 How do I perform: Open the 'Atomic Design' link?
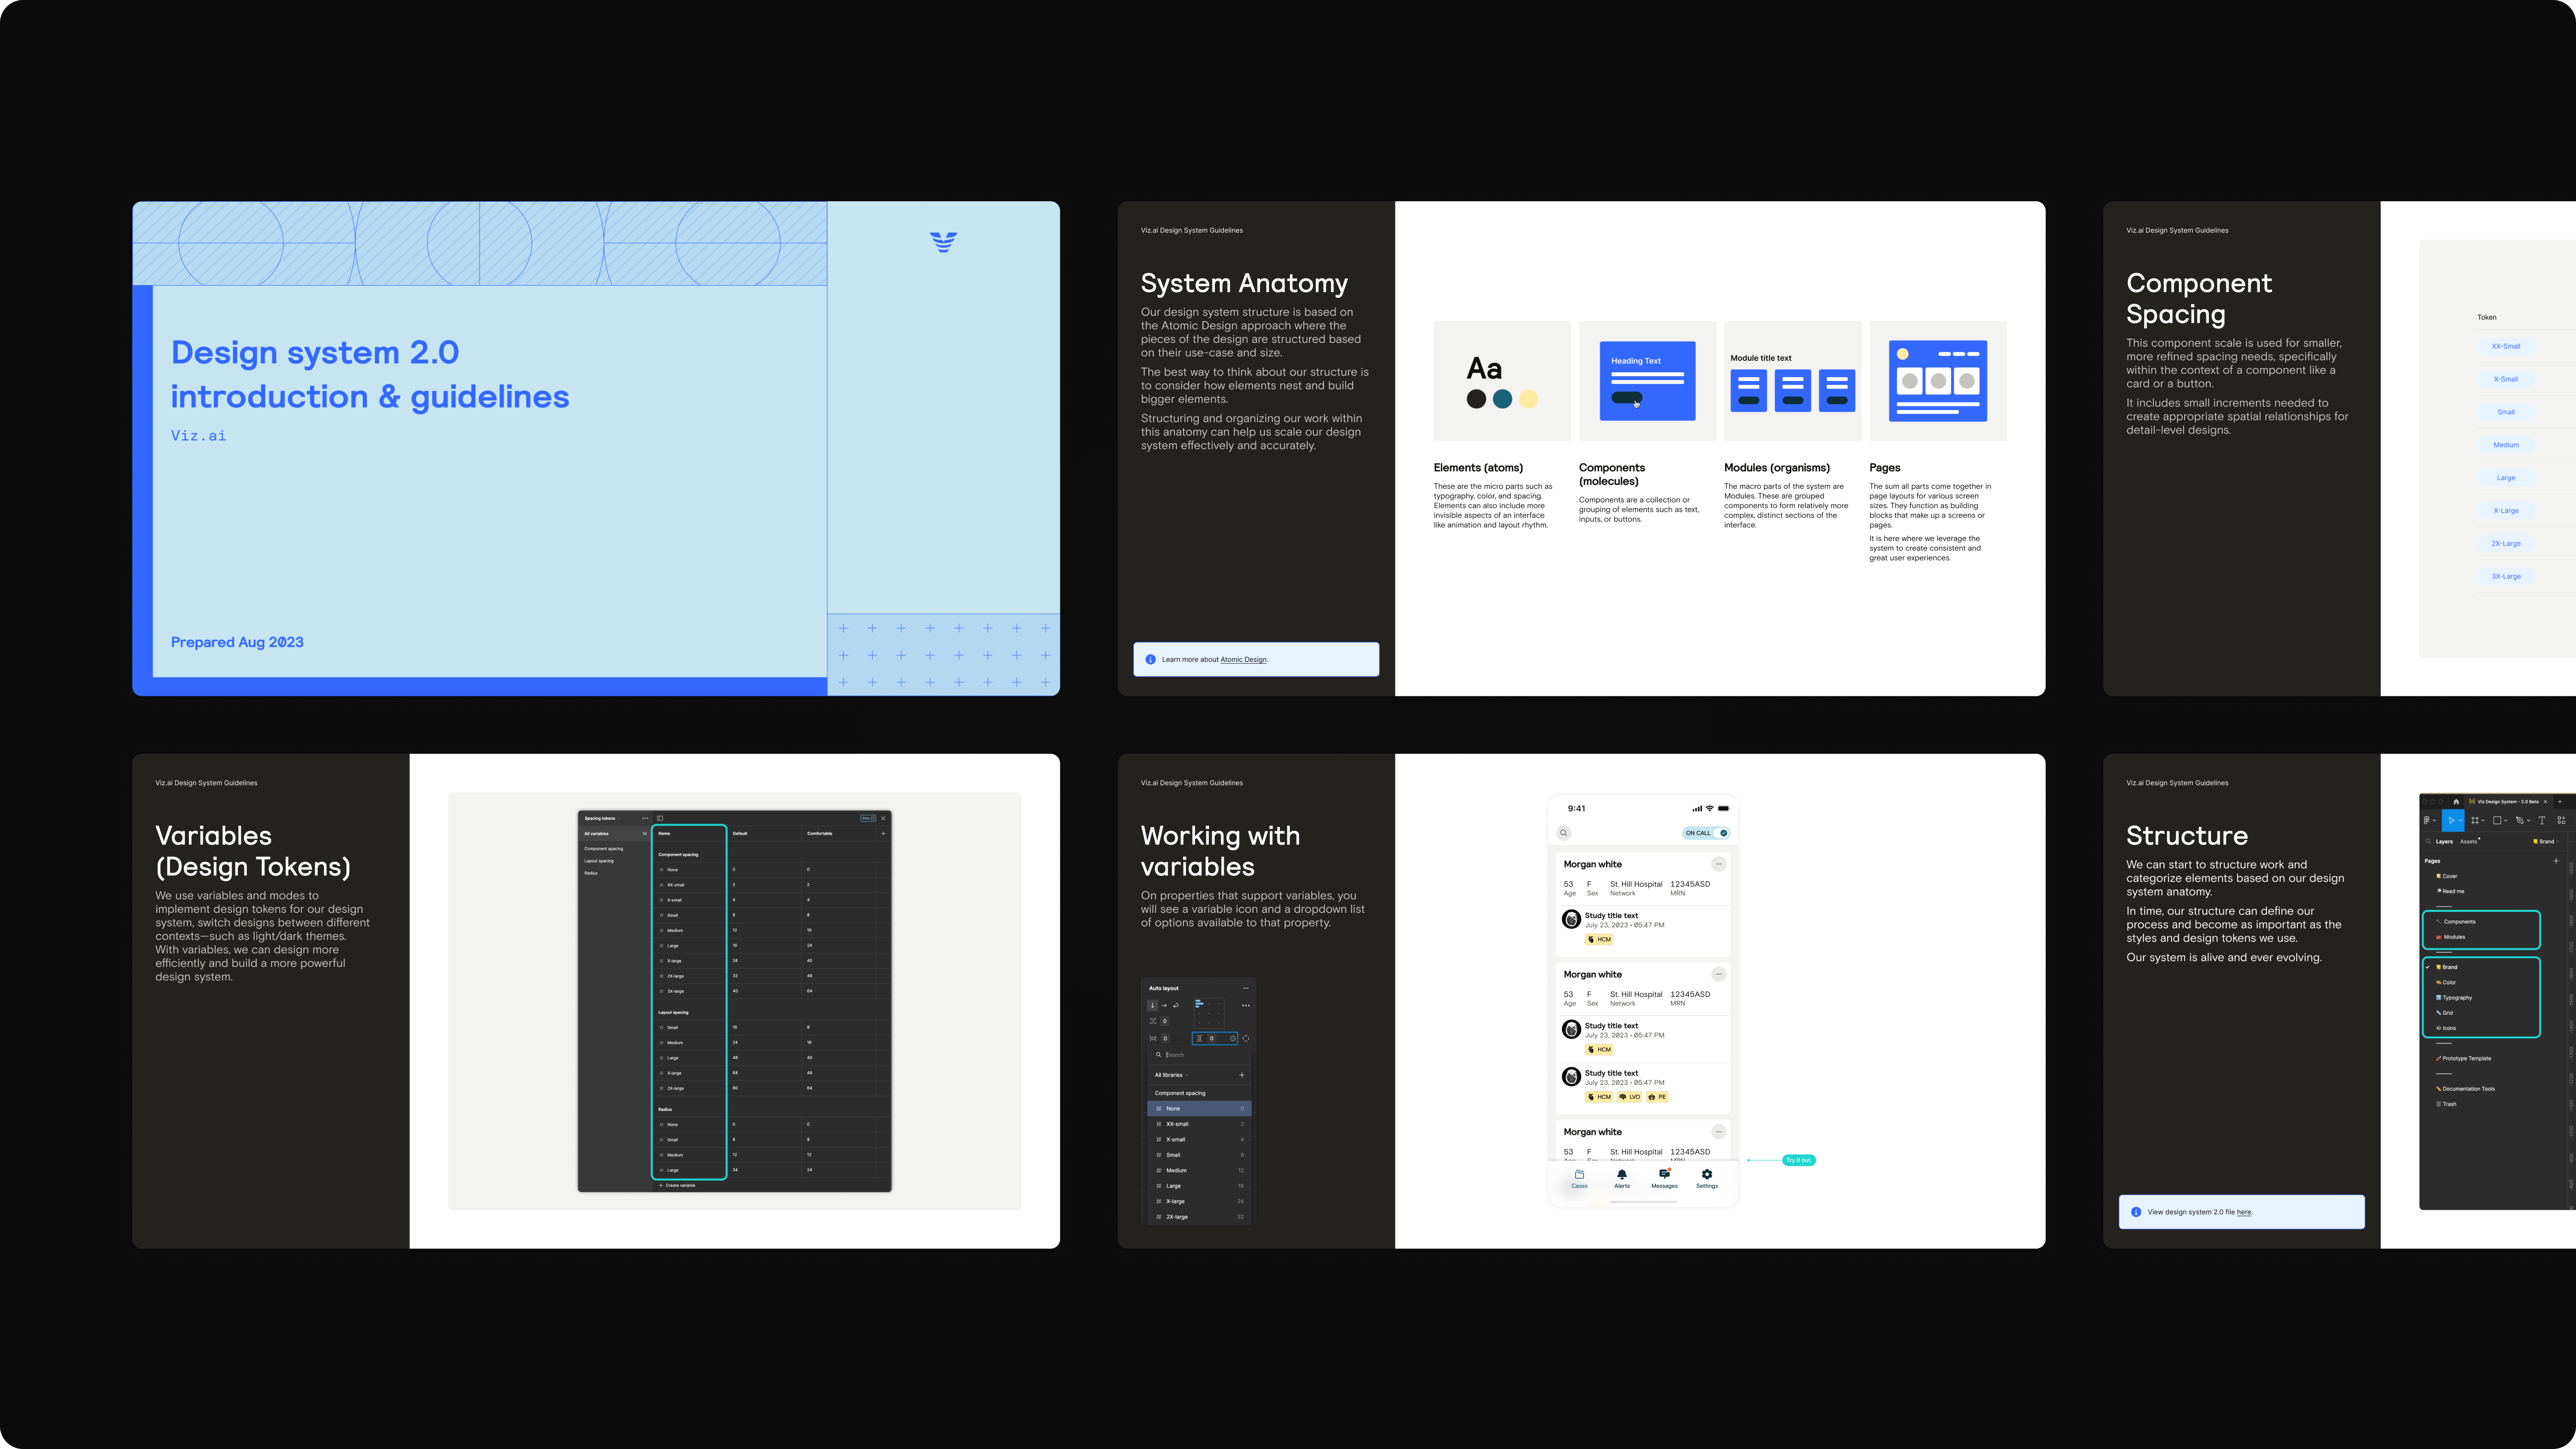1243,660
